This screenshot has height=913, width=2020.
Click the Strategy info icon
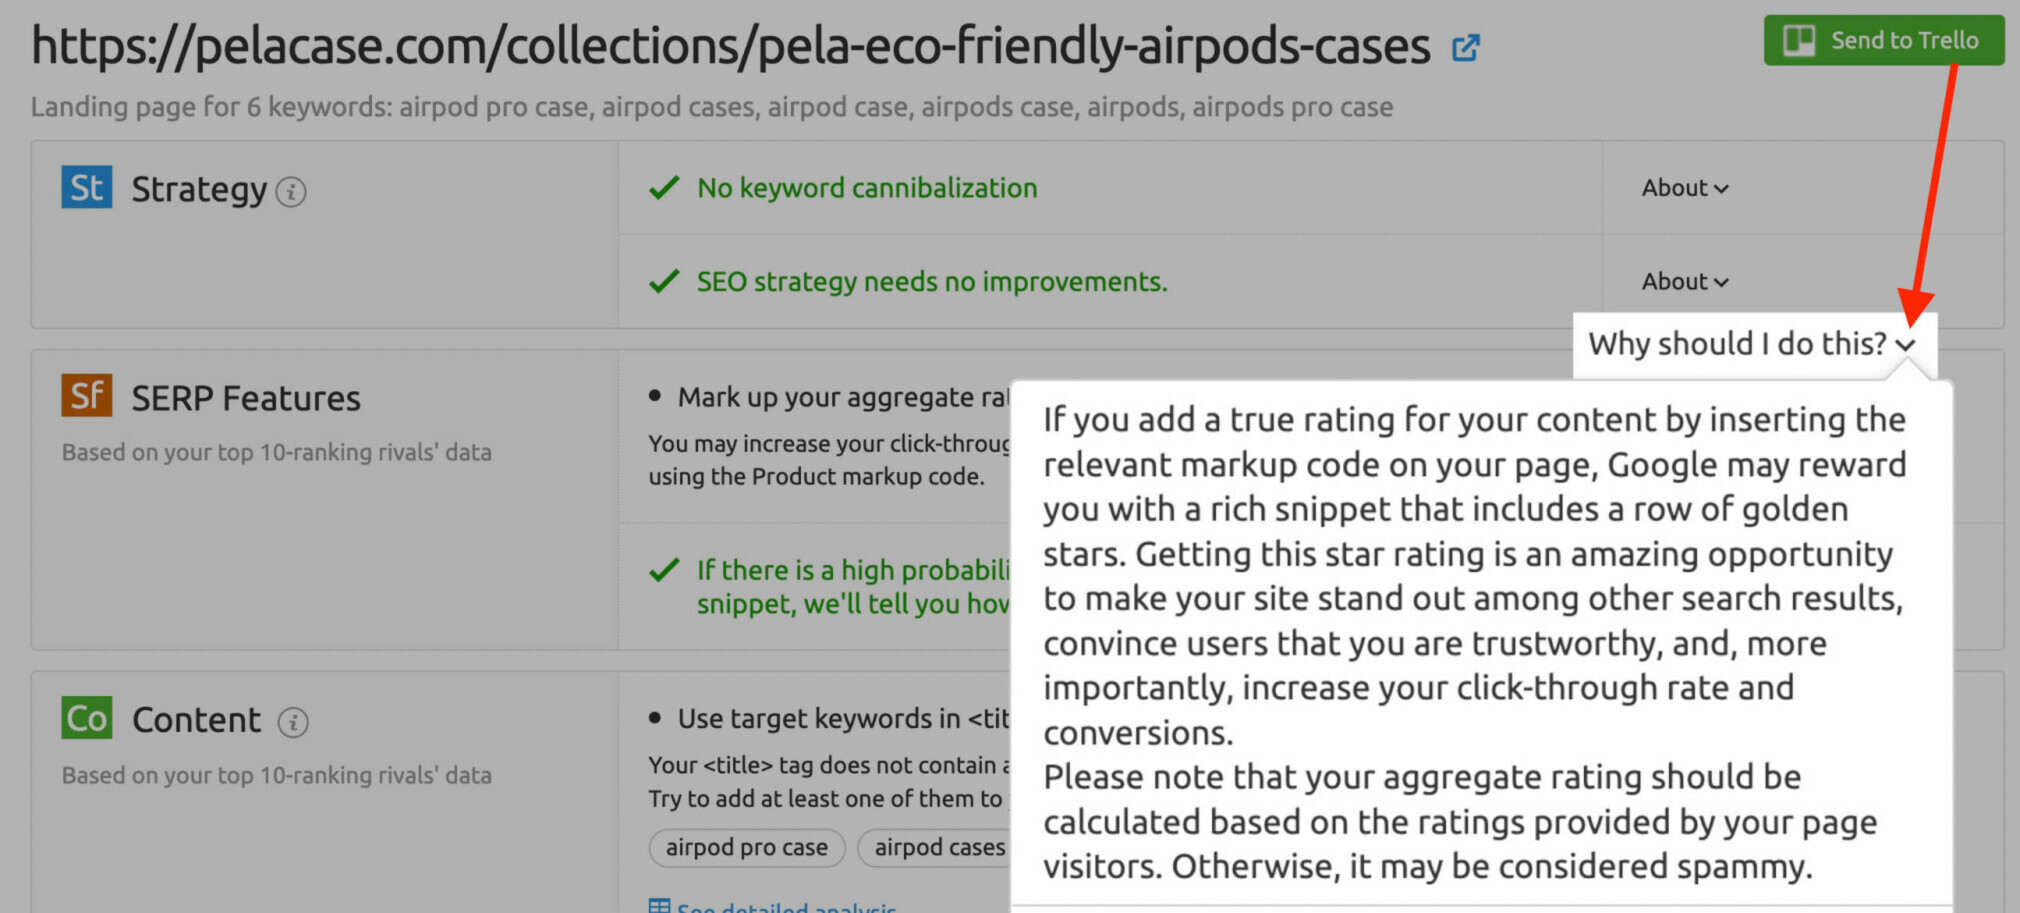click(291, 191)
